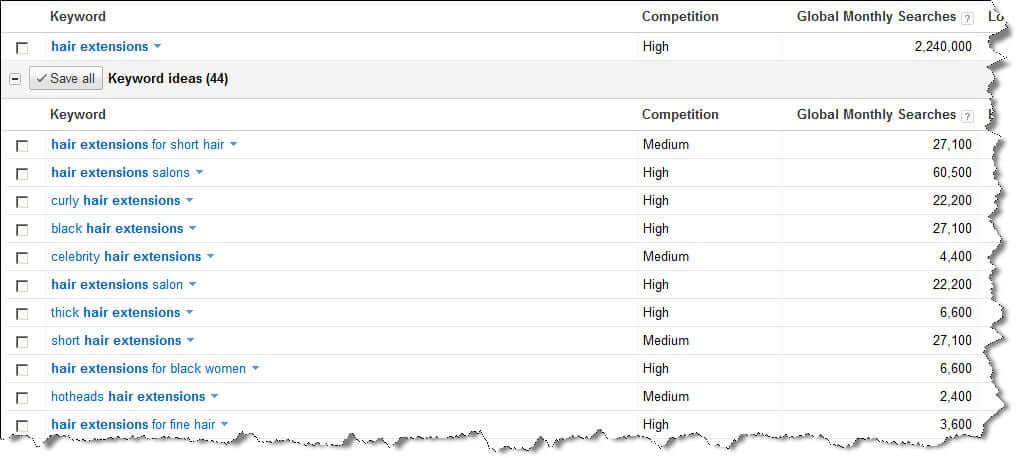Sort by the top Competition column header
Viewport: 1017px width, 458px height.
pyautogui.click(x=679, y=17)
